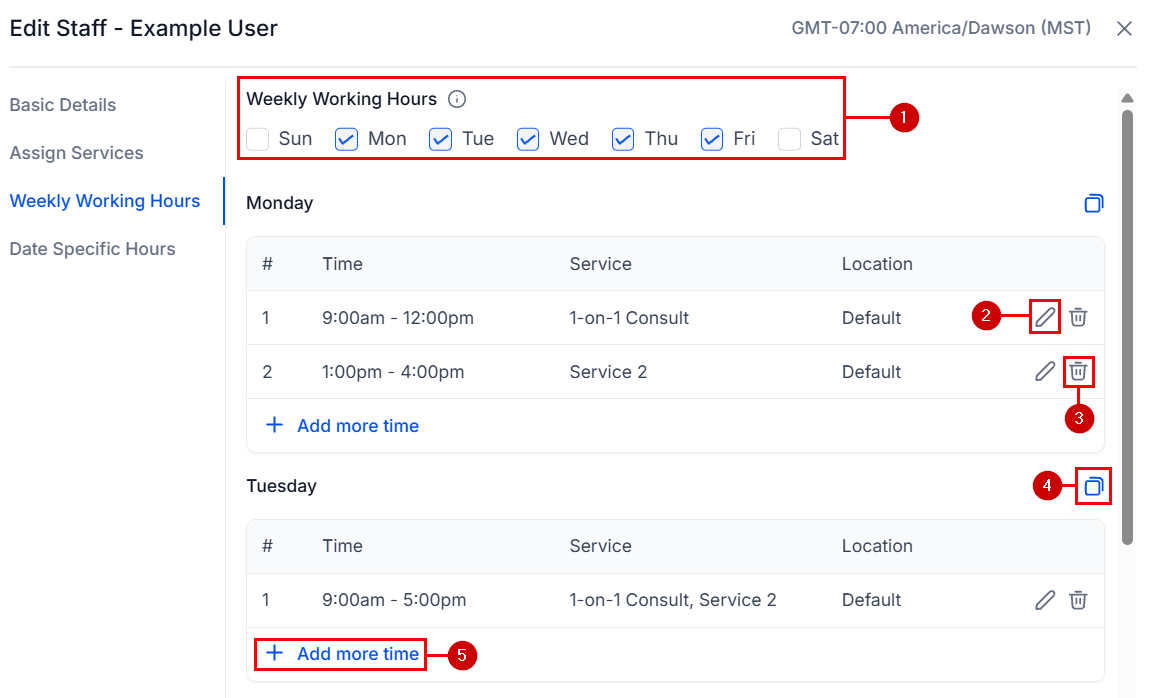Edit Tuesday's 9:00am working hours entry

coord(1044,600)
